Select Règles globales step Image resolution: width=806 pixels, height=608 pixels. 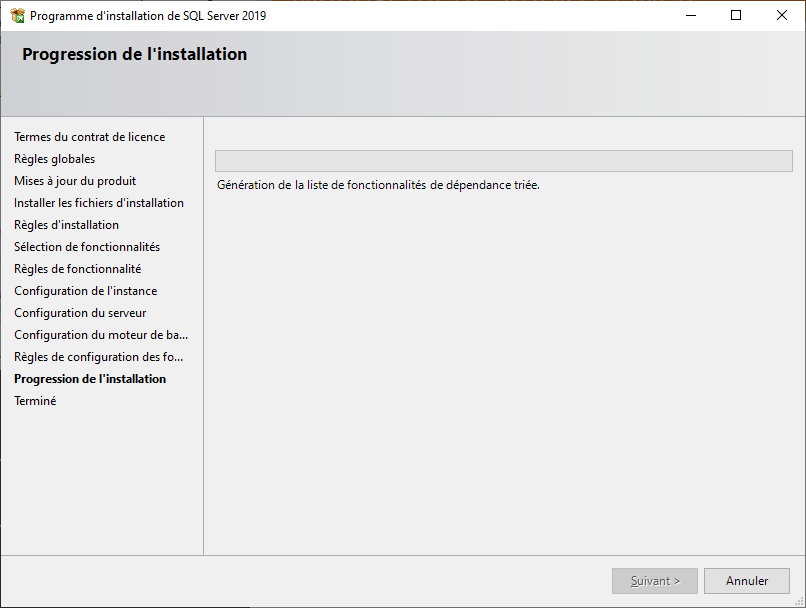pyautogui.click(x=54, y=159)
